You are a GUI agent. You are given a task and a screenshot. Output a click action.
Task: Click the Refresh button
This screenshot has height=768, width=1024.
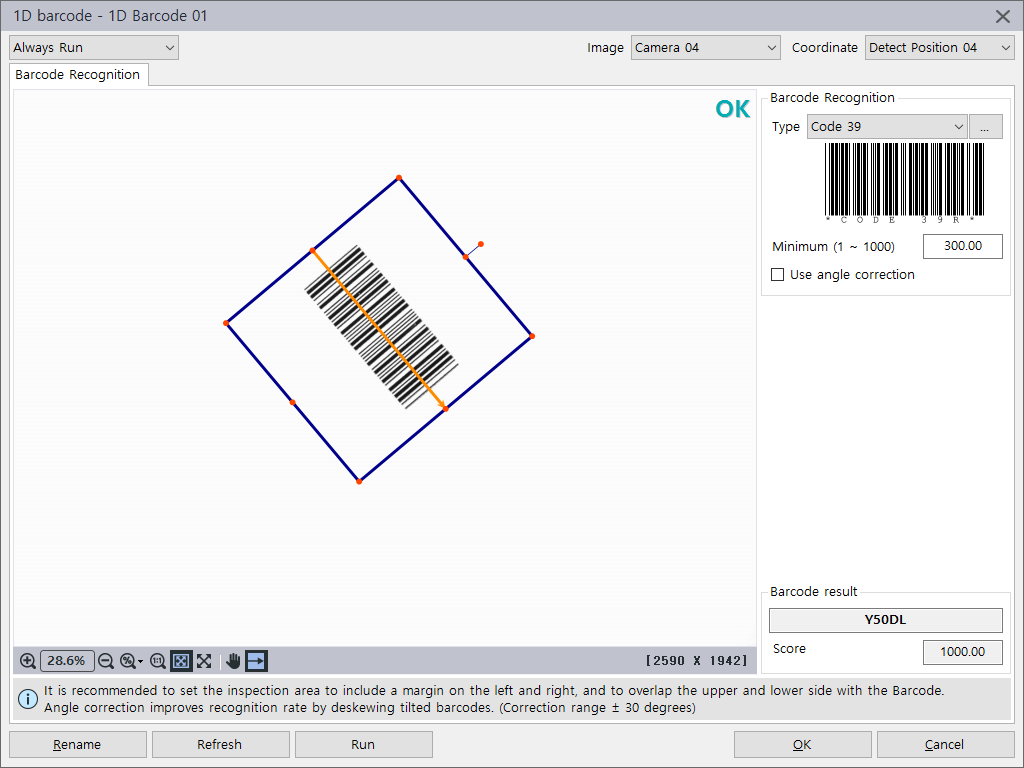pos(221,744)
